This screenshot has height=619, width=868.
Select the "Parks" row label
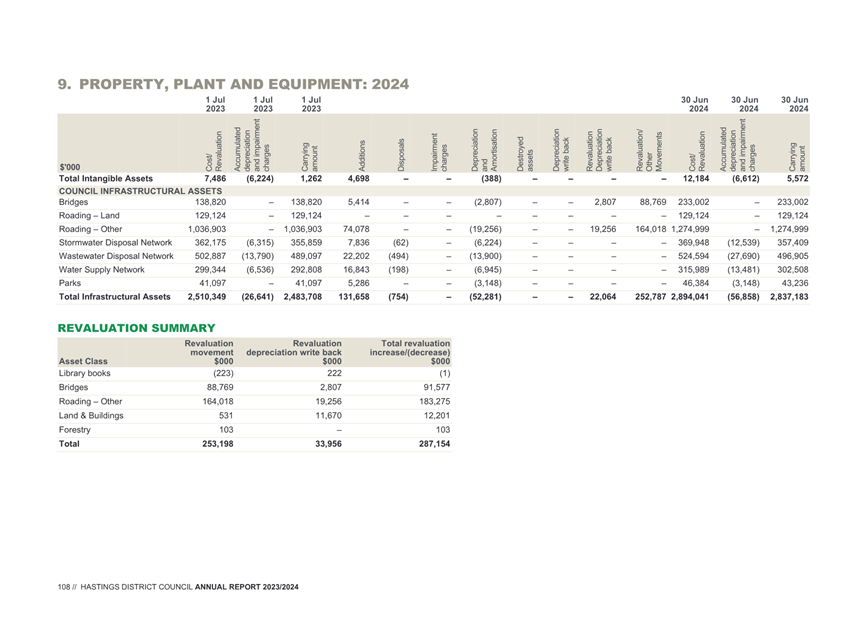click(70, 283)
